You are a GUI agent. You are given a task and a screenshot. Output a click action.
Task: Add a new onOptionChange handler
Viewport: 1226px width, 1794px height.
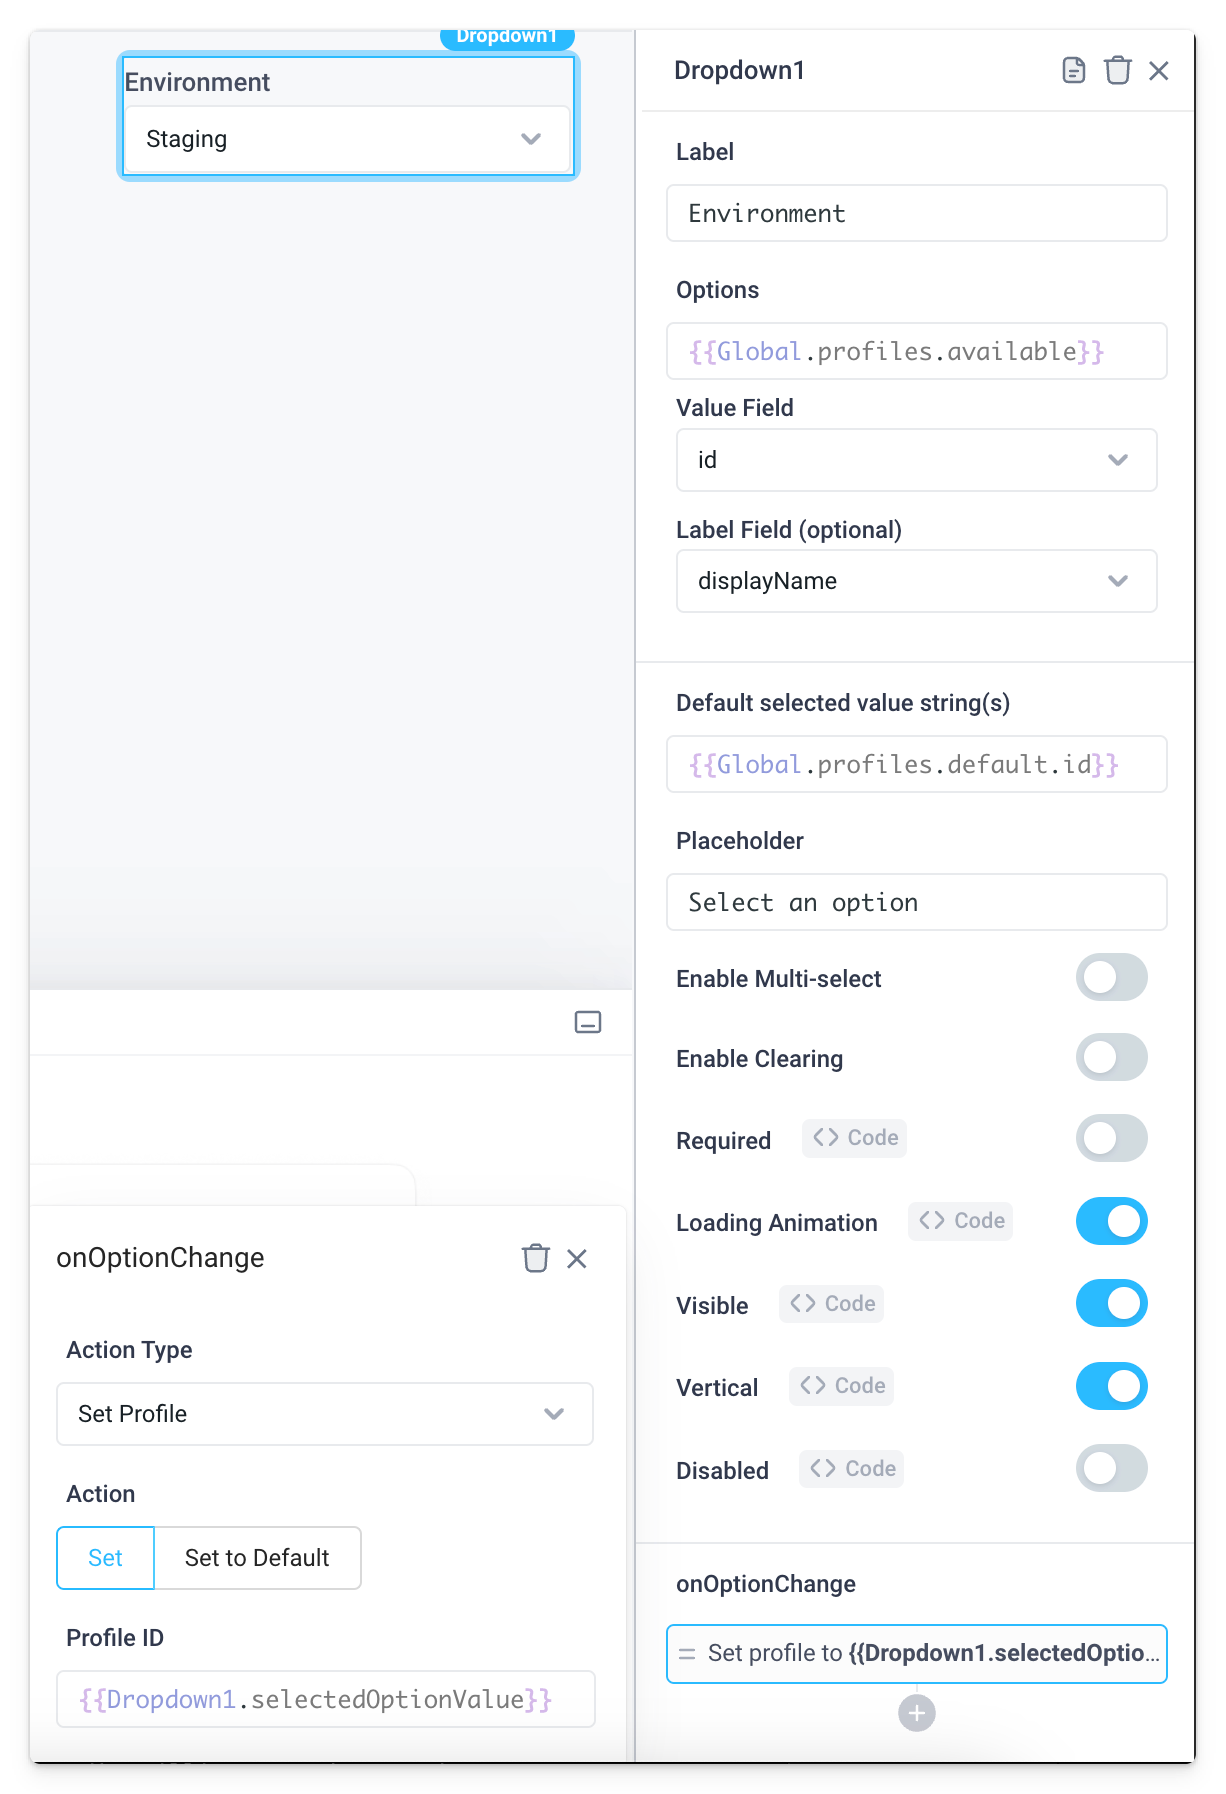point(916,1713)
